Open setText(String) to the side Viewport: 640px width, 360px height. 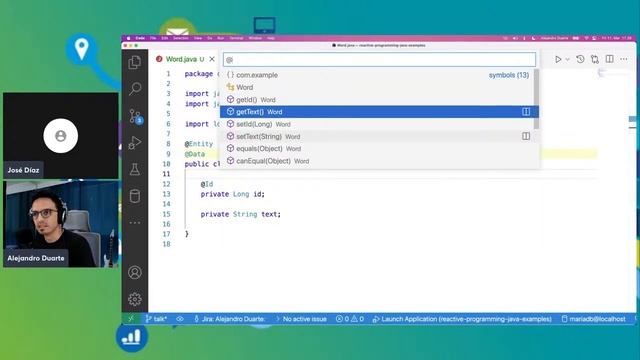pyautogui.click(x=526, y=136)
